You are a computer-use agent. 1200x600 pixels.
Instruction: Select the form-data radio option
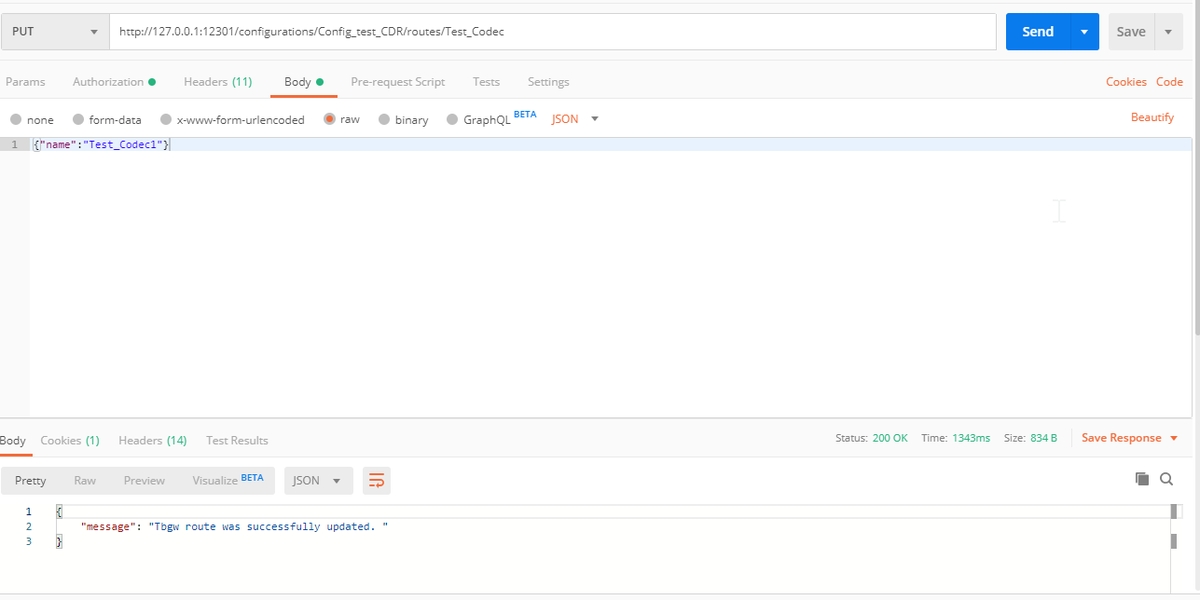(x=78, y=119)
